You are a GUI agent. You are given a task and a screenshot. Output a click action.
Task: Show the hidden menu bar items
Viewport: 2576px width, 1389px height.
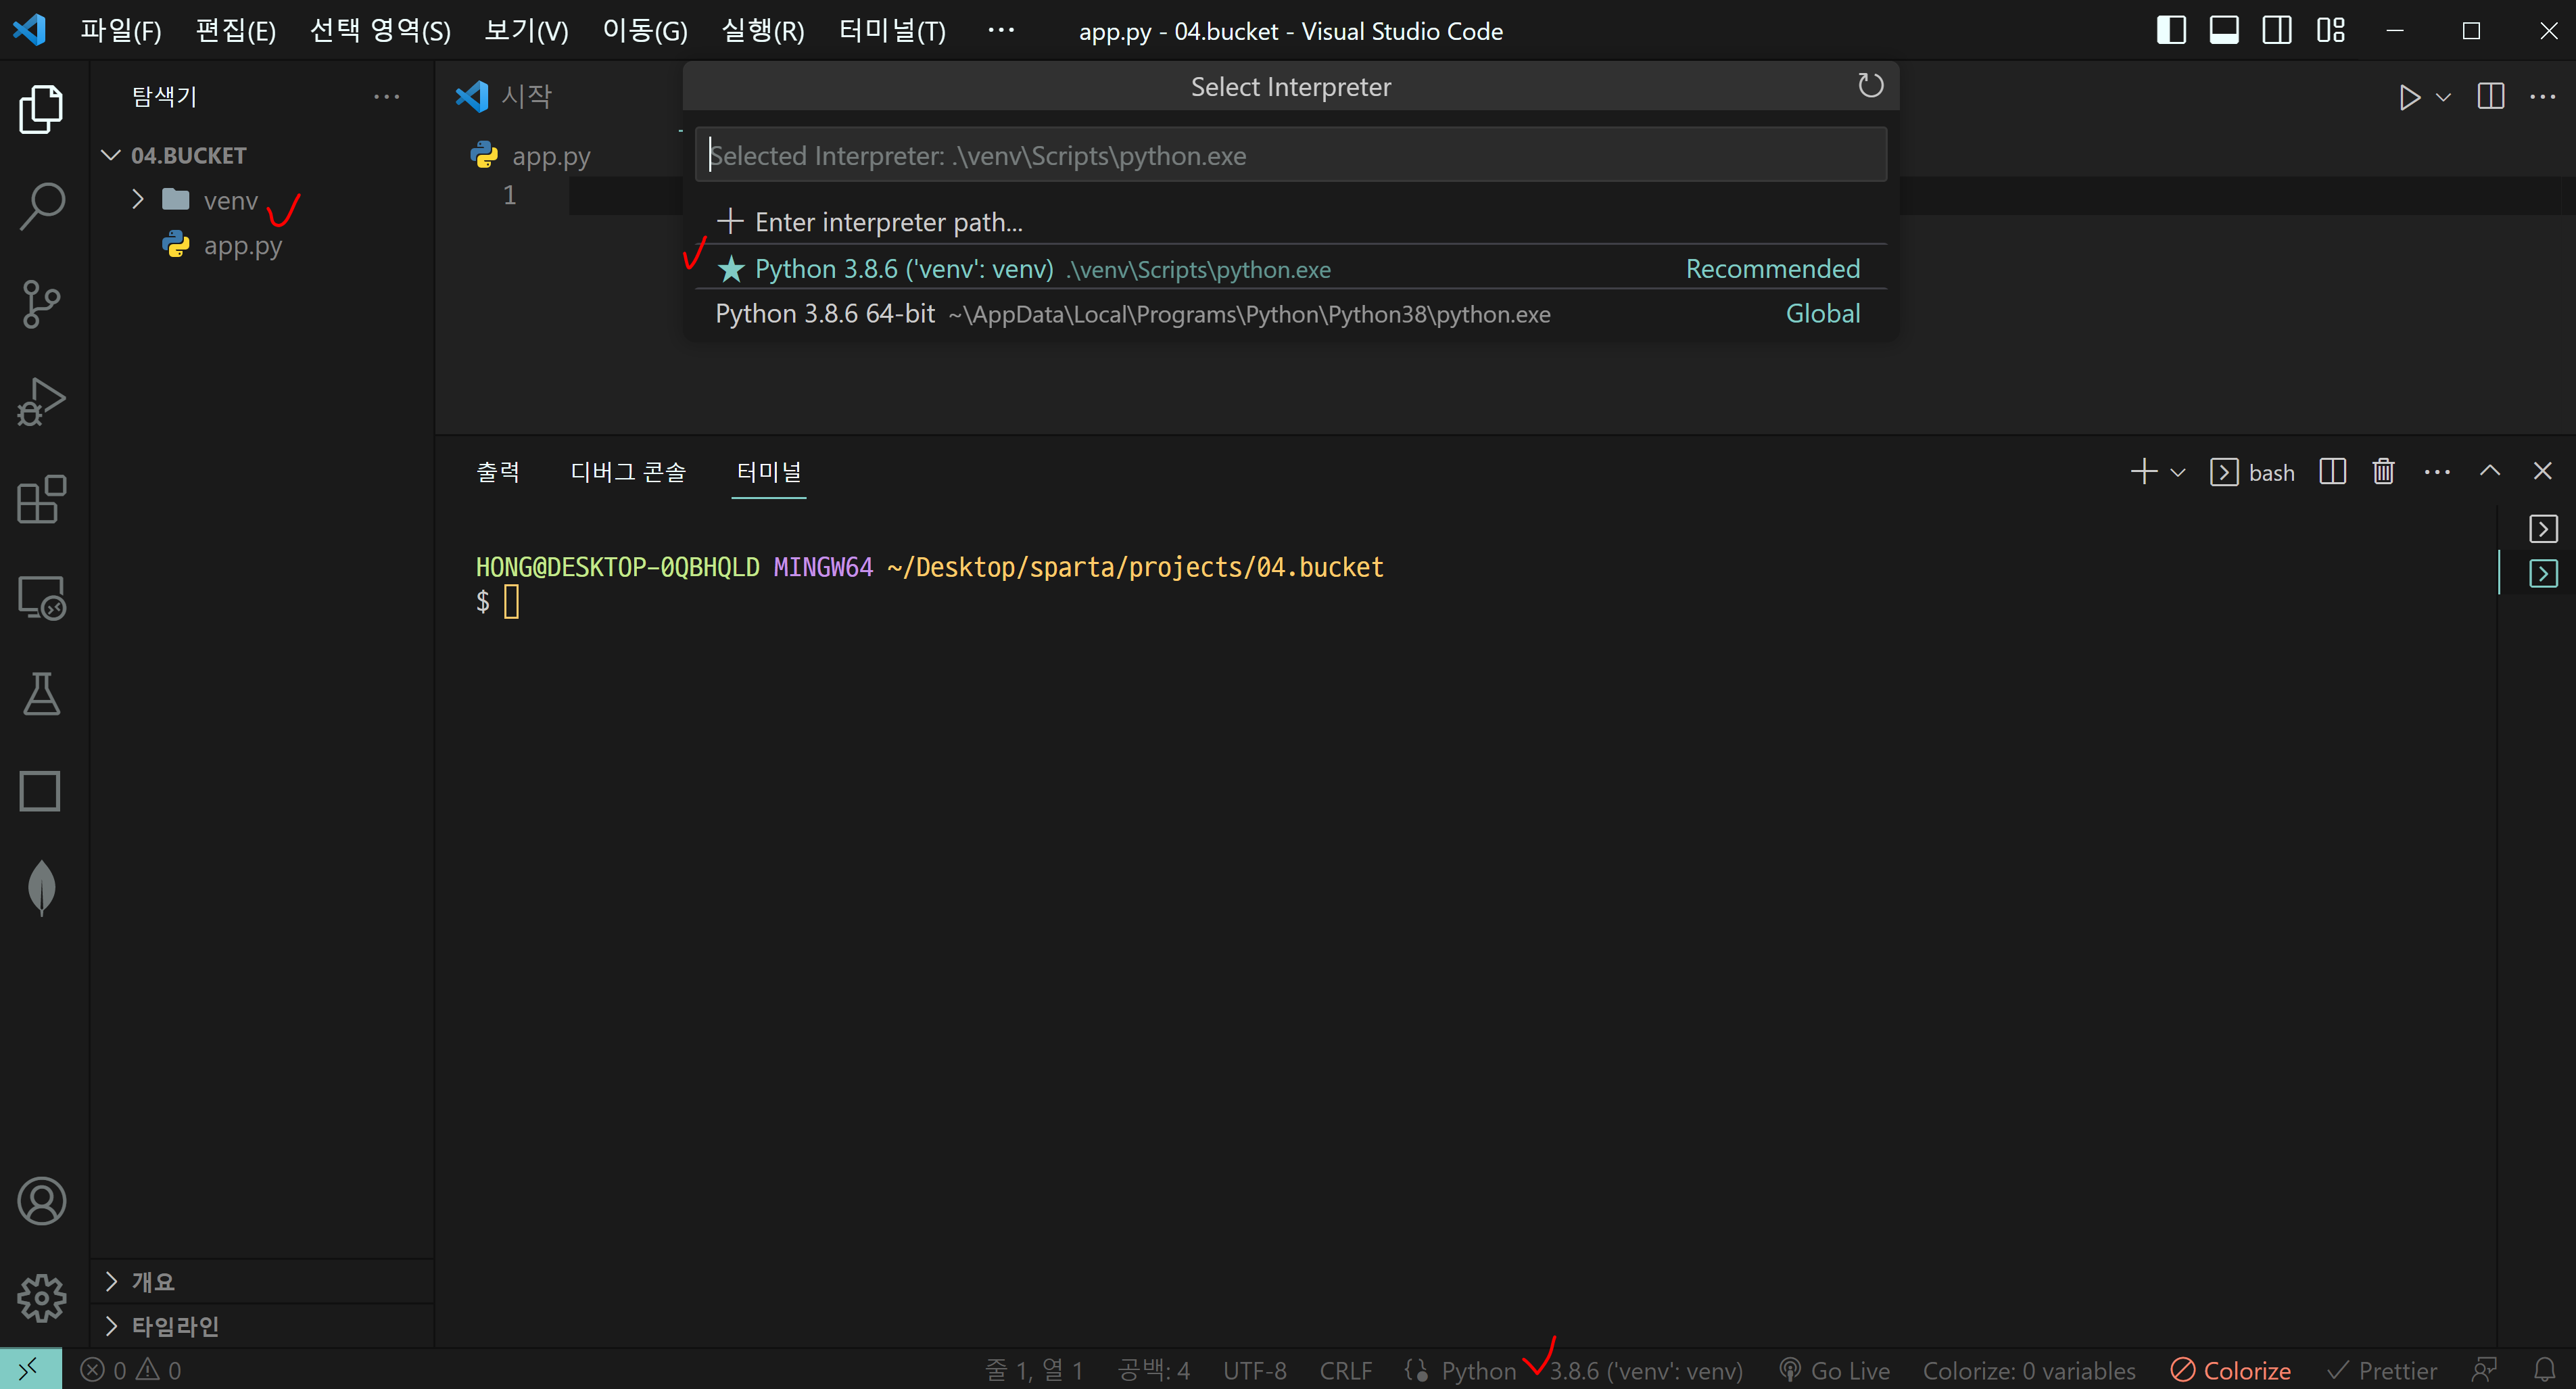click(x=1001, y=30)
